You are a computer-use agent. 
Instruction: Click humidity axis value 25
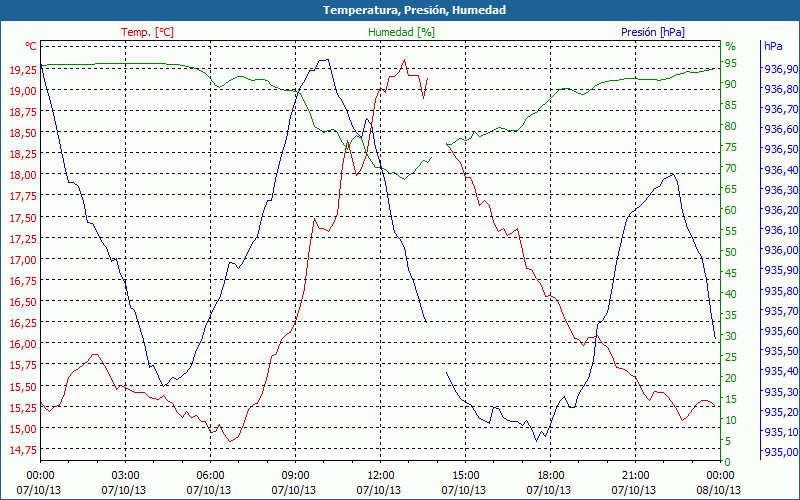click(731, 357)
